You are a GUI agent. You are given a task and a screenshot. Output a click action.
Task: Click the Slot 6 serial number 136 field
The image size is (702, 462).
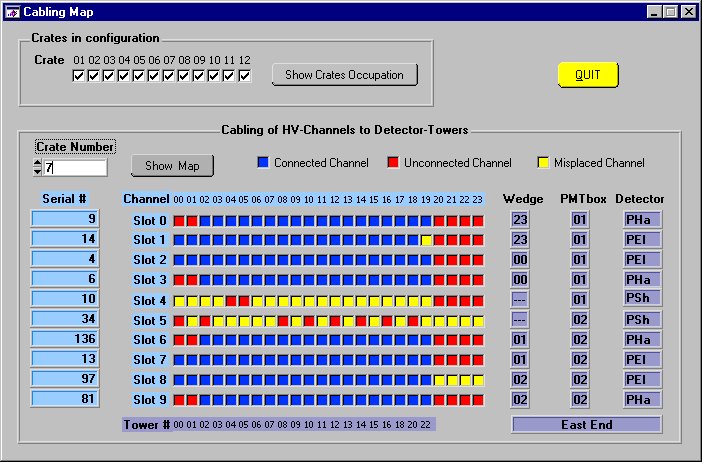(65, 338)
